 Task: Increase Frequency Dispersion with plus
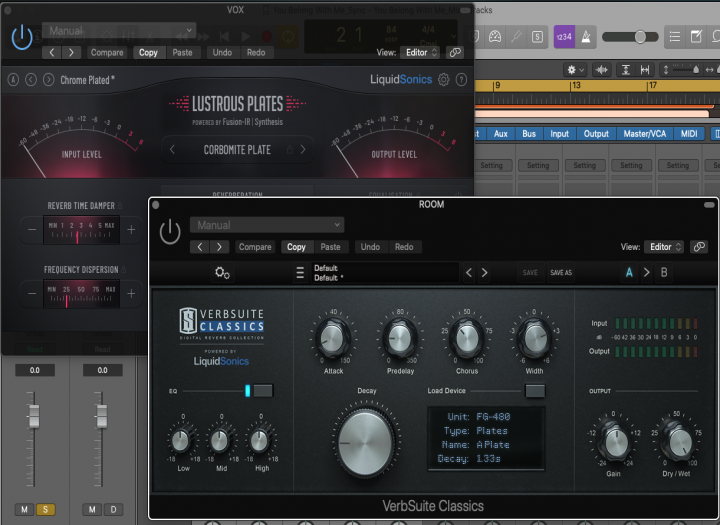(x=131, y=293)
